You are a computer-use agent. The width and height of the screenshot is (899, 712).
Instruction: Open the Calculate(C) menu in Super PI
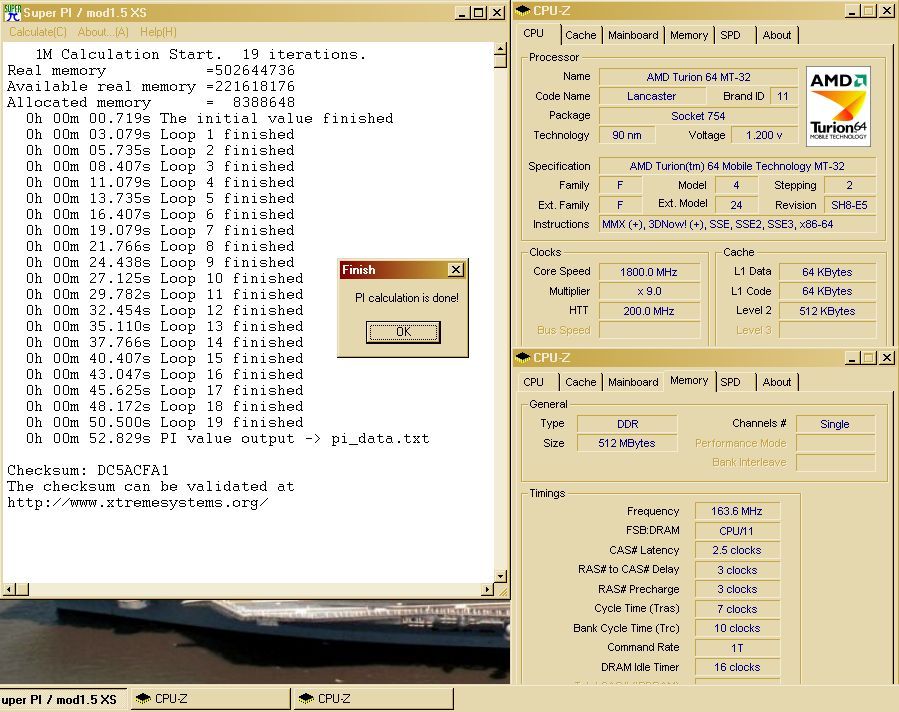[38, 32]
